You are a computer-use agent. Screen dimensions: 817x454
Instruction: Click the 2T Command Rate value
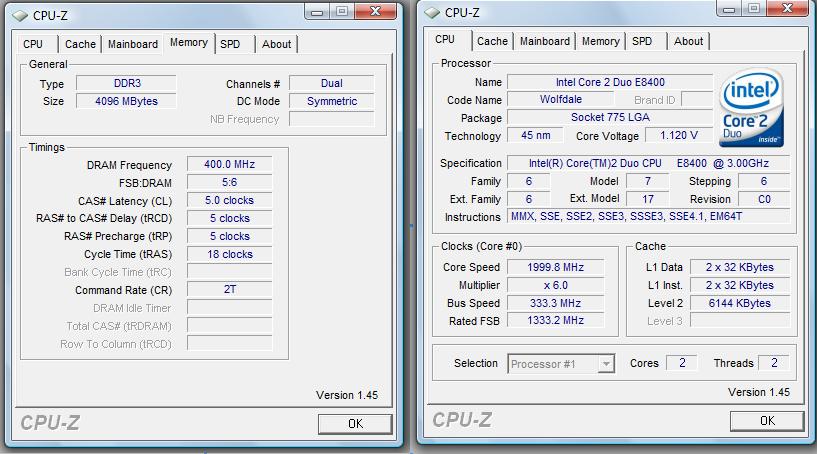(229, 289)
